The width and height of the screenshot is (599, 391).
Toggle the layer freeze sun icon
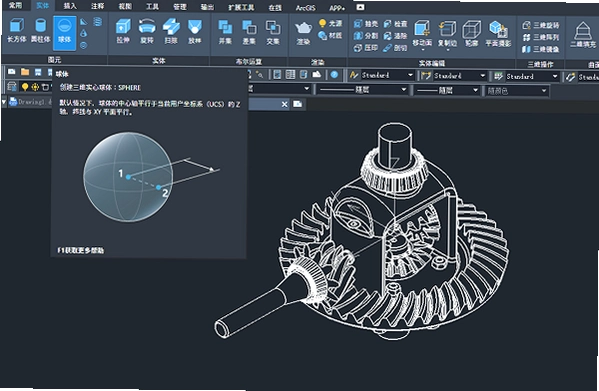click(35, 87)
